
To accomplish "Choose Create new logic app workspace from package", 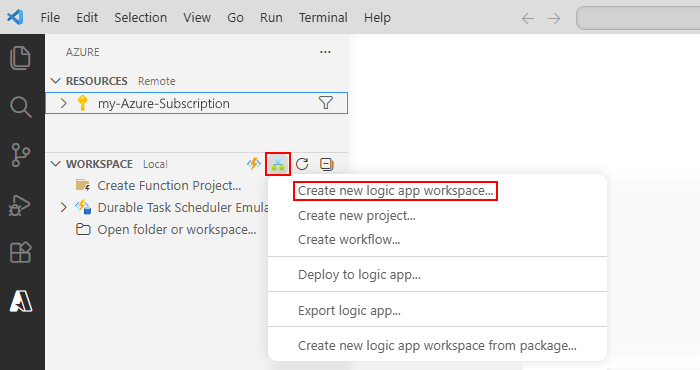I will click(437, 345).
